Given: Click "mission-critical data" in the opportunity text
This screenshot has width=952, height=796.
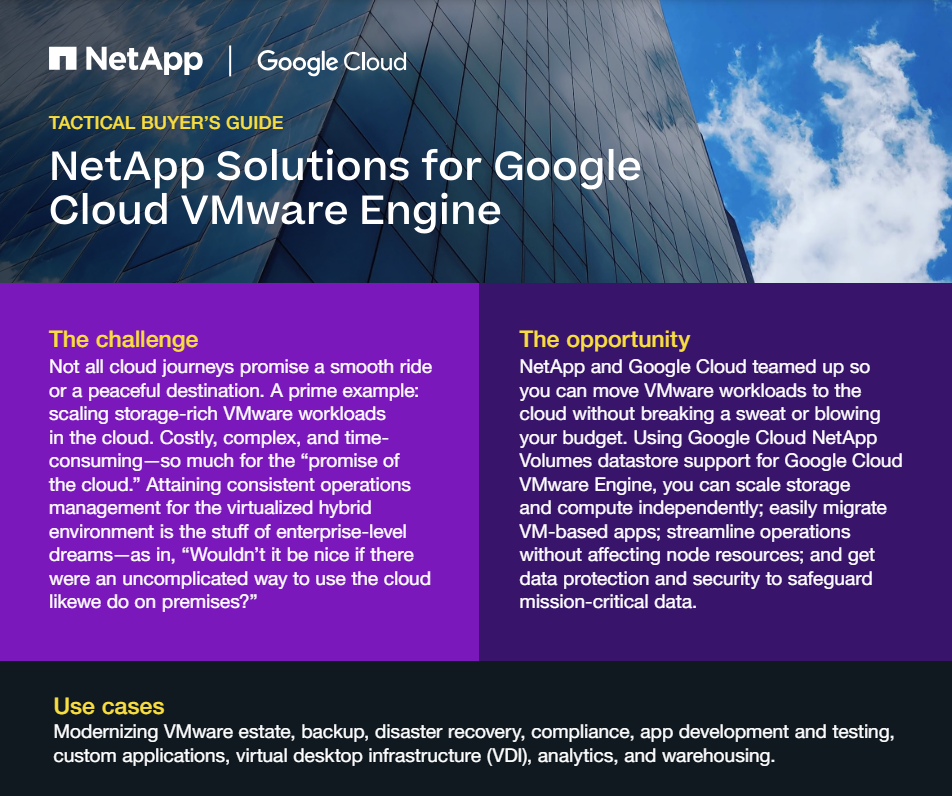Looking at the screenshot, I should pos(606,602).
